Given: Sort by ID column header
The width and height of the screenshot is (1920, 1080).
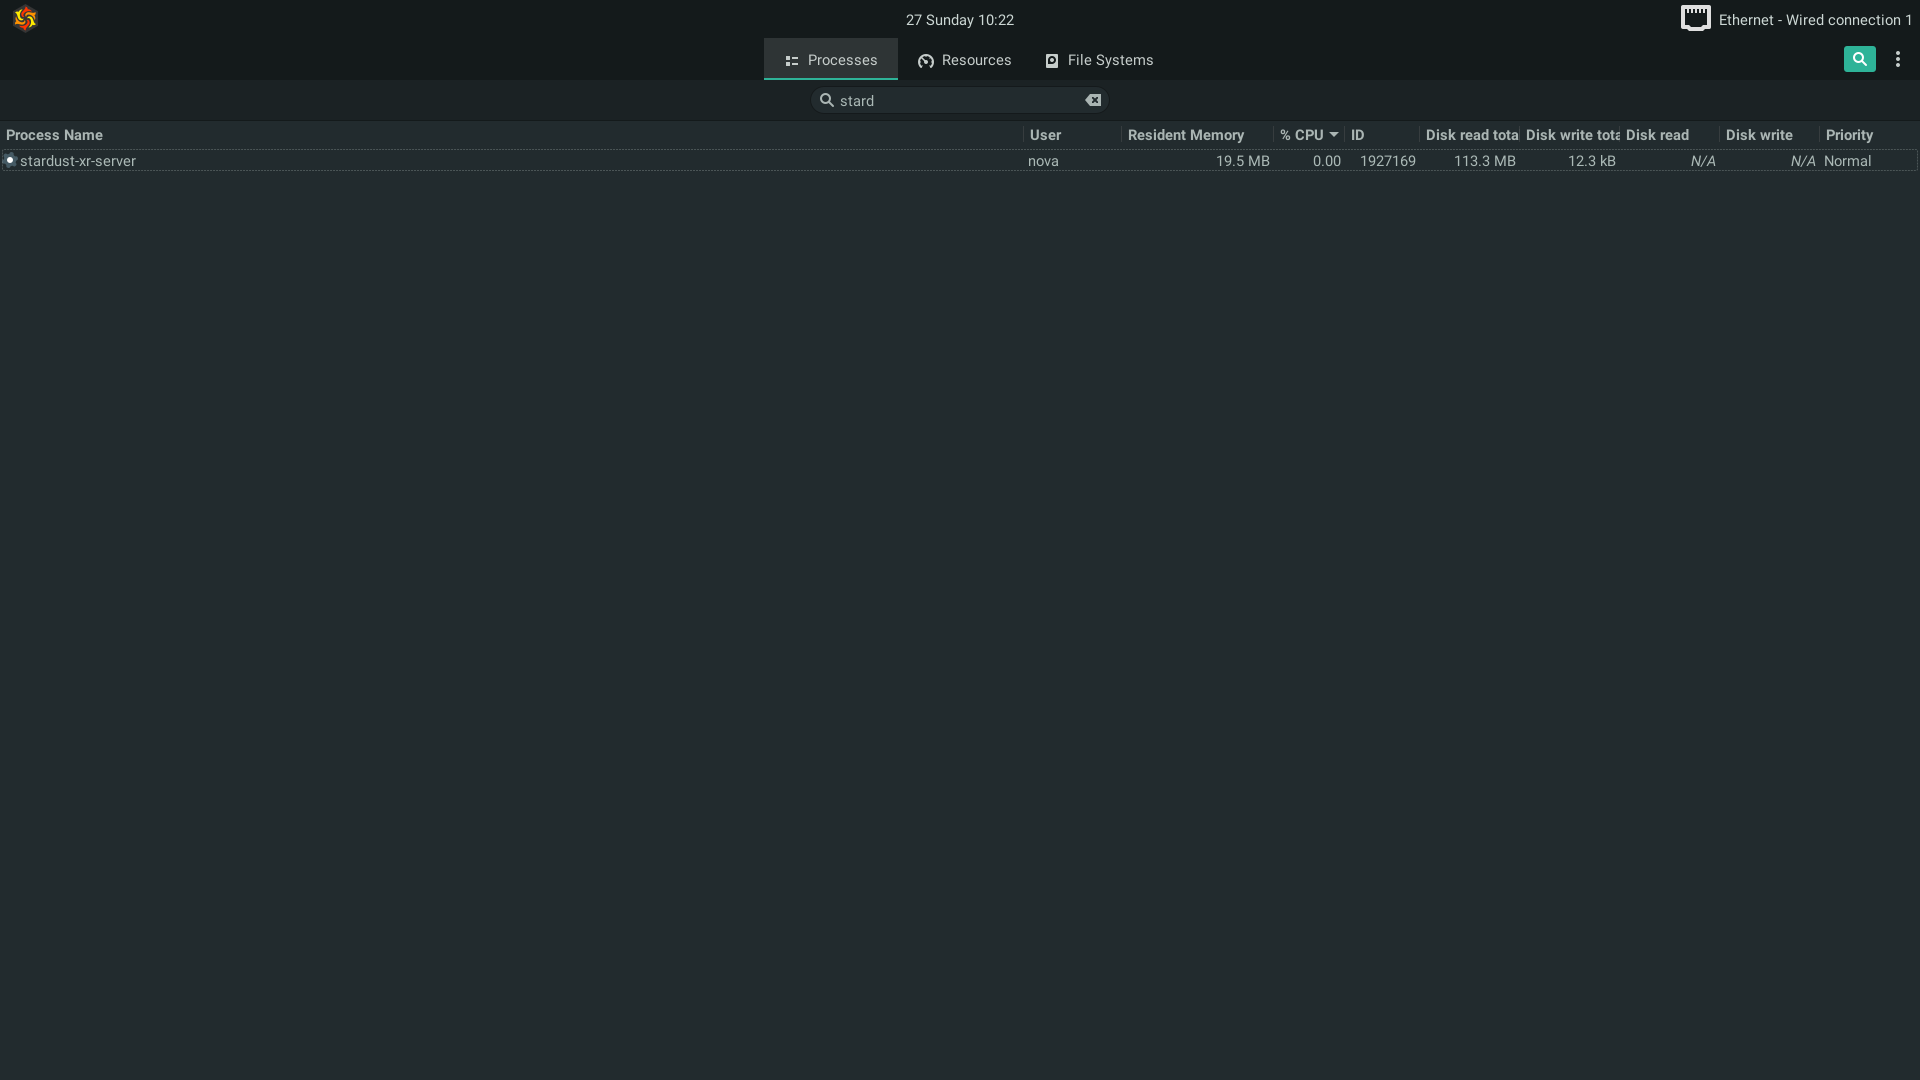Looking at the screenshot, I should [1357, 135].
